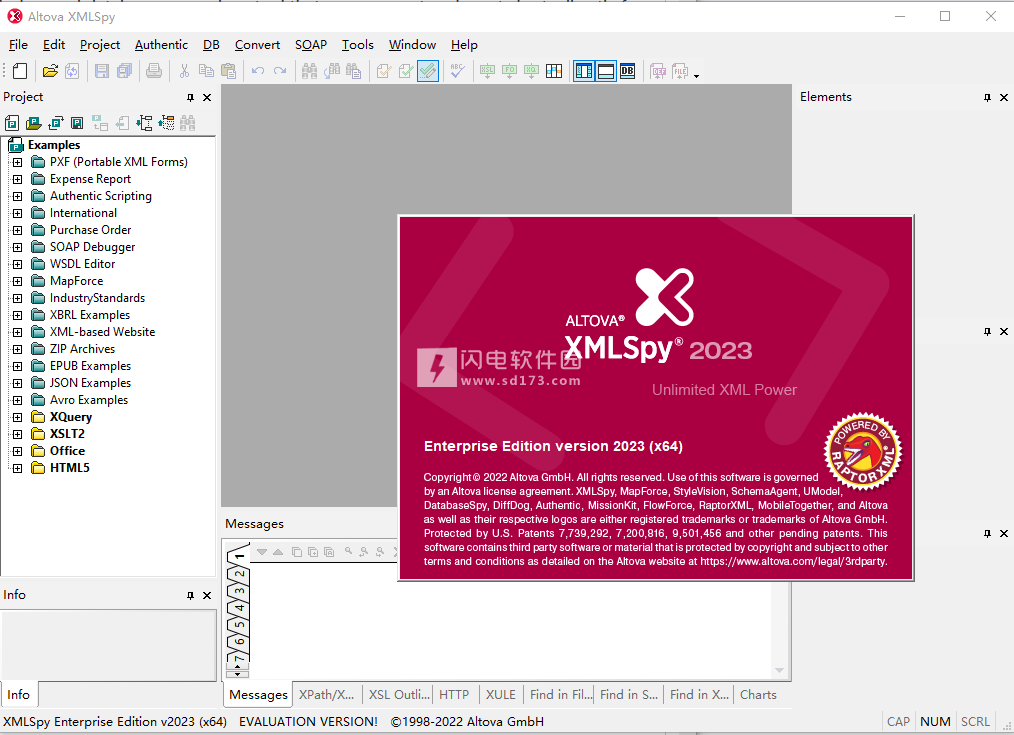Switch to the XULE tab
This screenshot has height=735, width=1014.
(x=501, y=694)
